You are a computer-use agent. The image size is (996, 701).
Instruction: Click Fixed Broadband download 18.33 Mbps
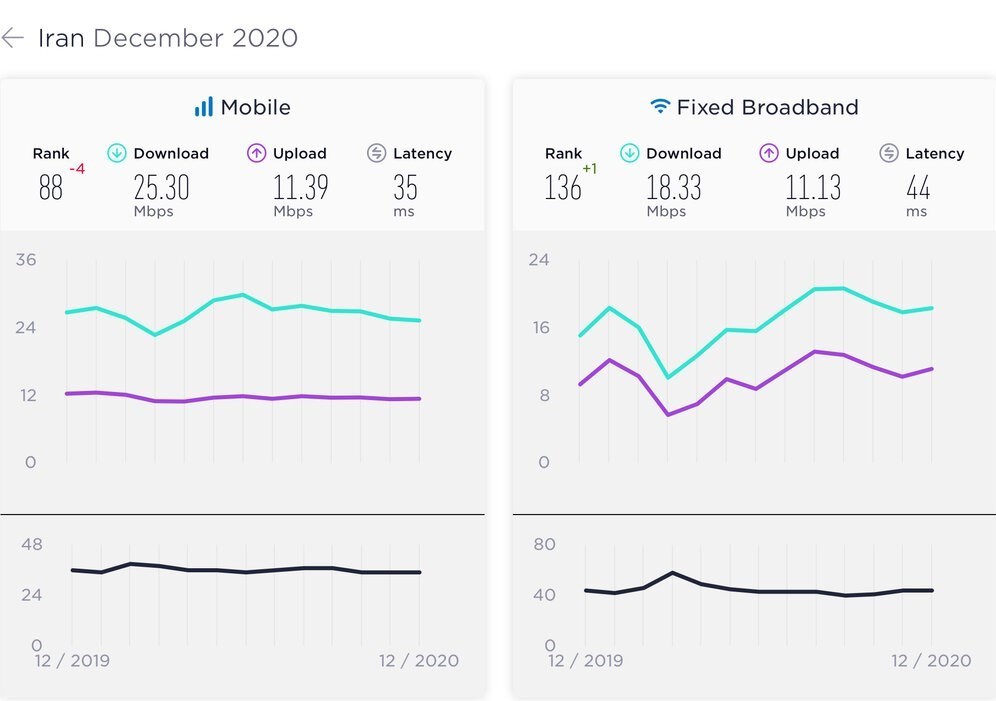tap(674, 187)
